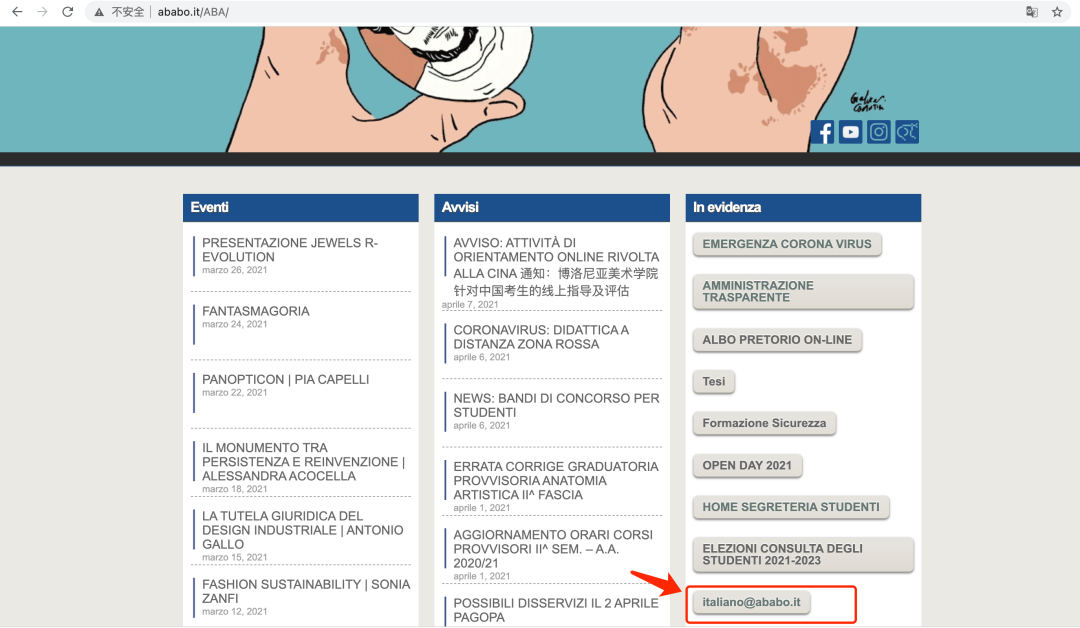Image resolution: width=1080 pixels, height=628 pixels.
Task: Open LA TUTELA GIURIDICA DEL DESIGN INDUSTRIALE event
Action: pos(302,530)
